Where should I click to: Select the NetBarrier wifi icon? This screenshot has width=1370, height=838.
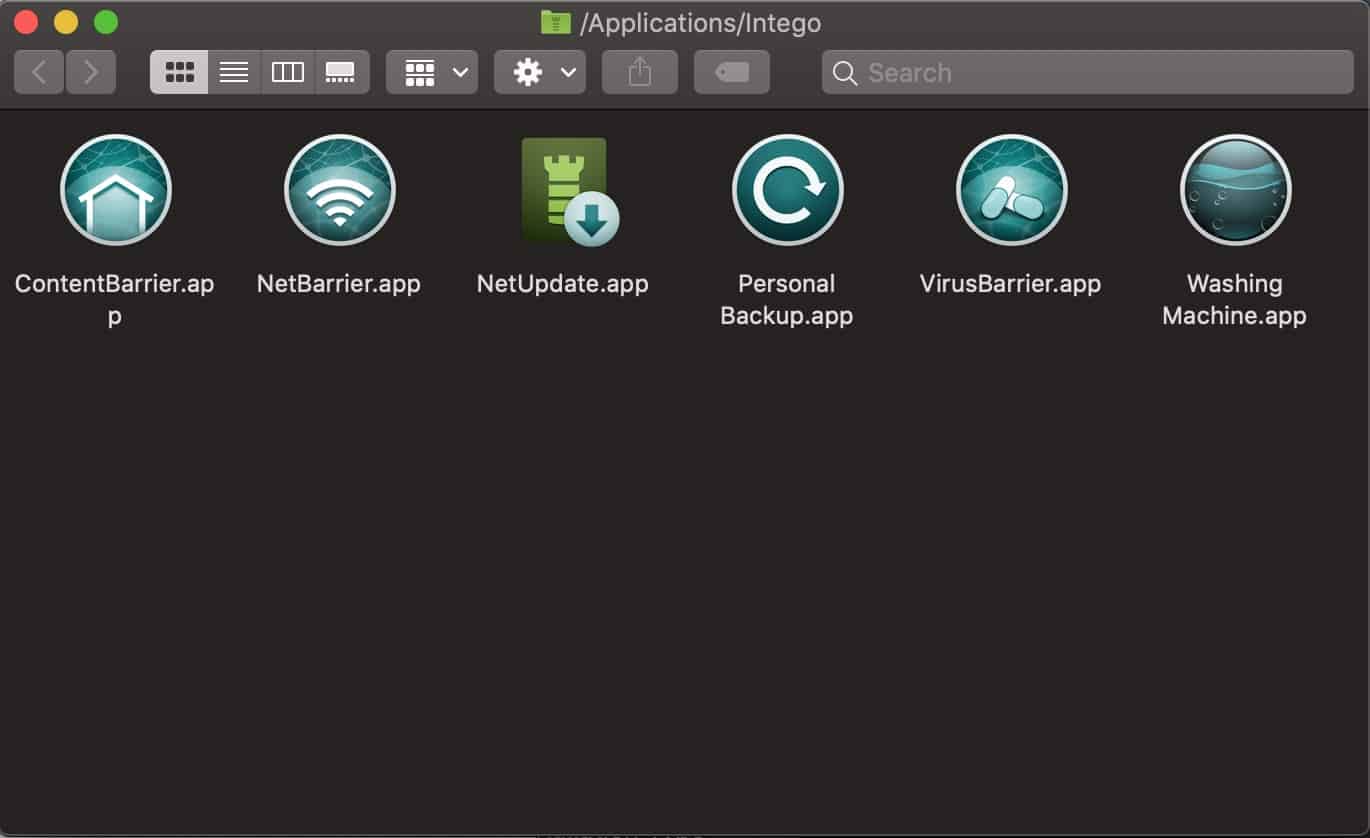tap(340, 190)
